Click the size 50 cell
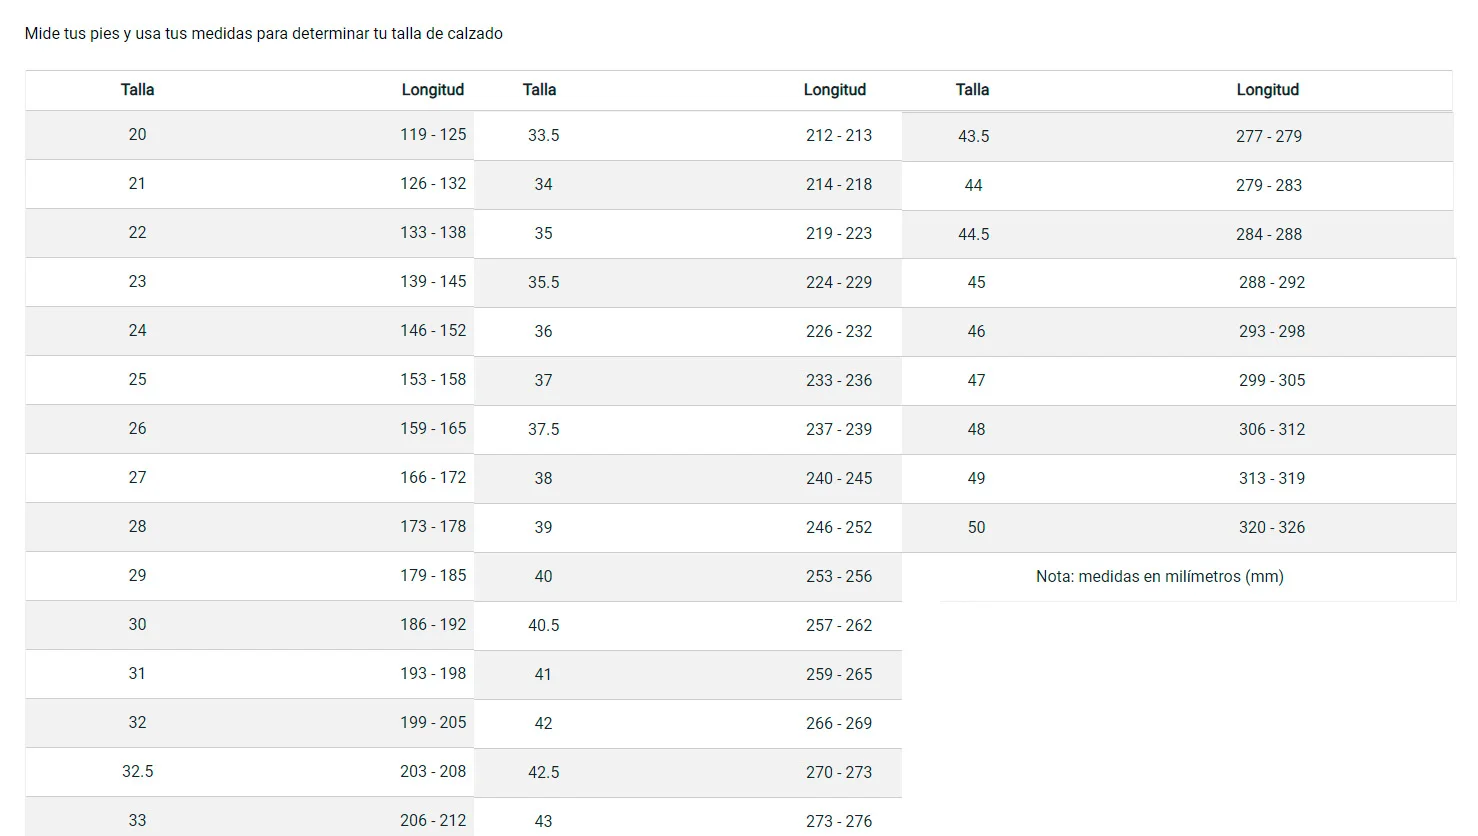The width and height of the screenshot is (1478, 836). coord(976,527)
